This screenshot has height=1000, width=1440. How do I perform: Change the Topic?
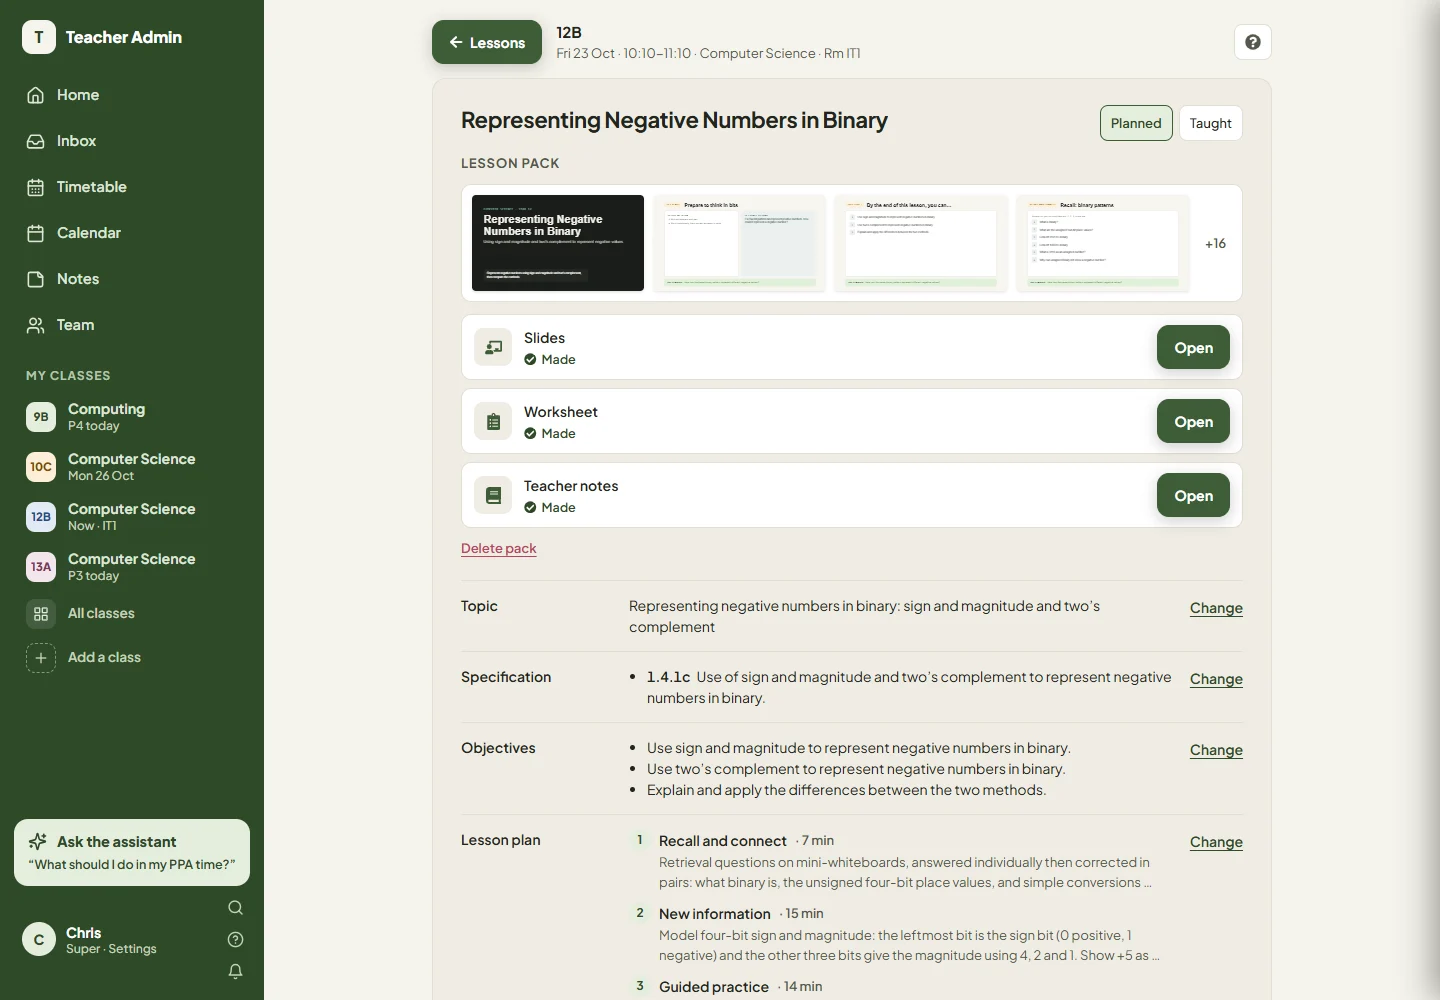1216,608
